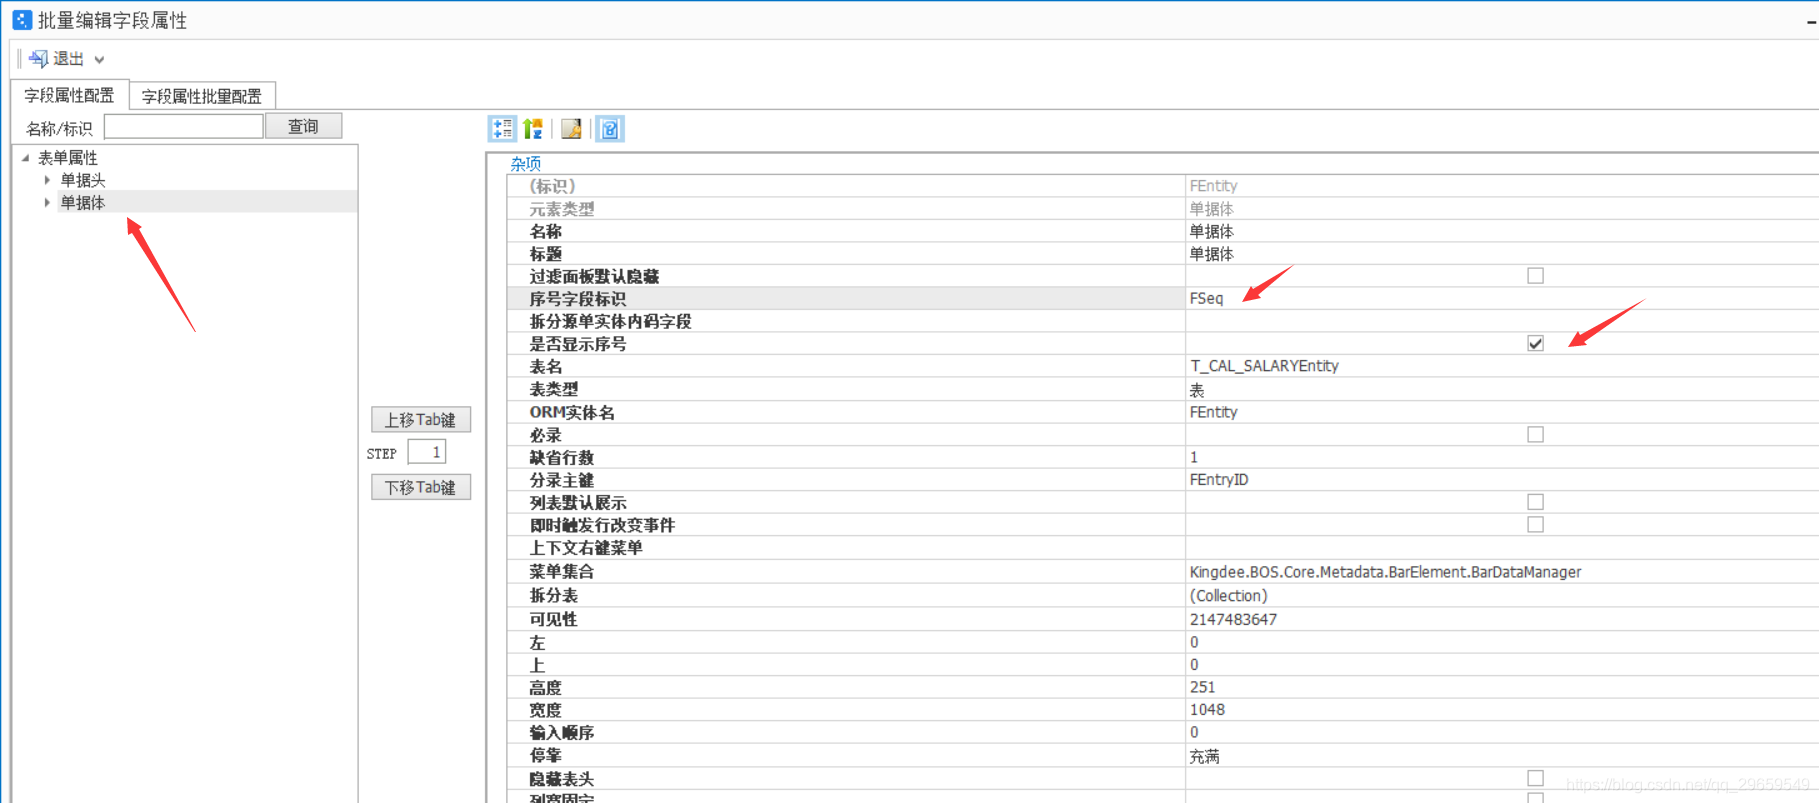Select the 输入顺序 property row
1819x803 pixels.
tap(1163, 733)
